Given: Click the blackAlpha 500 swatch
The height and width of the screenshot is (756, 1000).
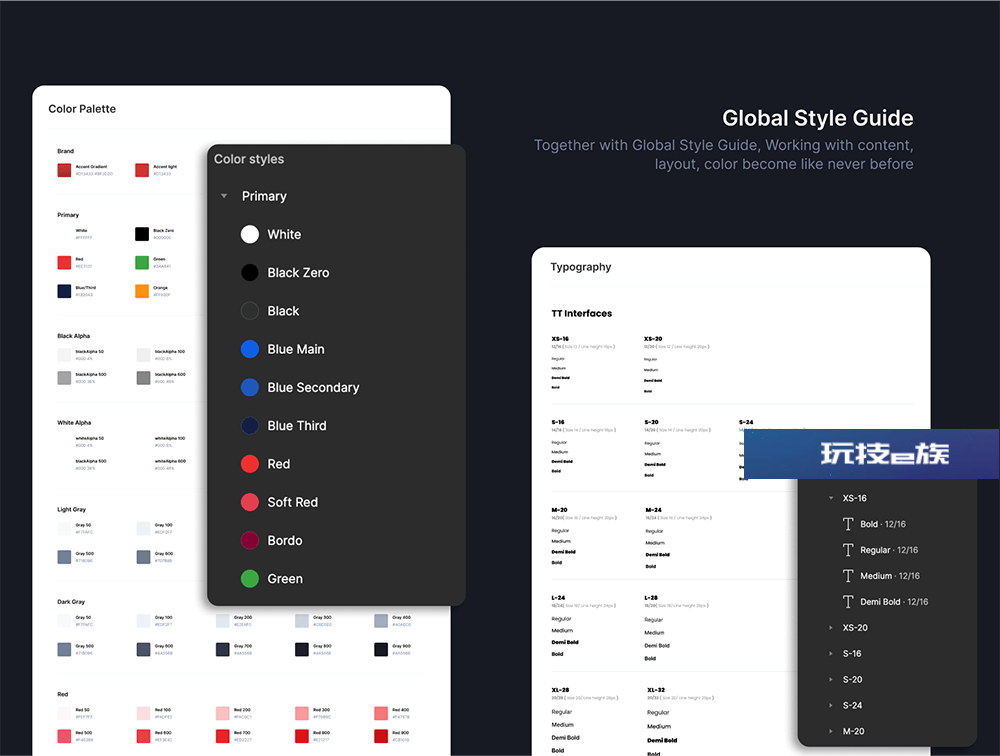Looking at the screenshot, I should click(64, 378).
